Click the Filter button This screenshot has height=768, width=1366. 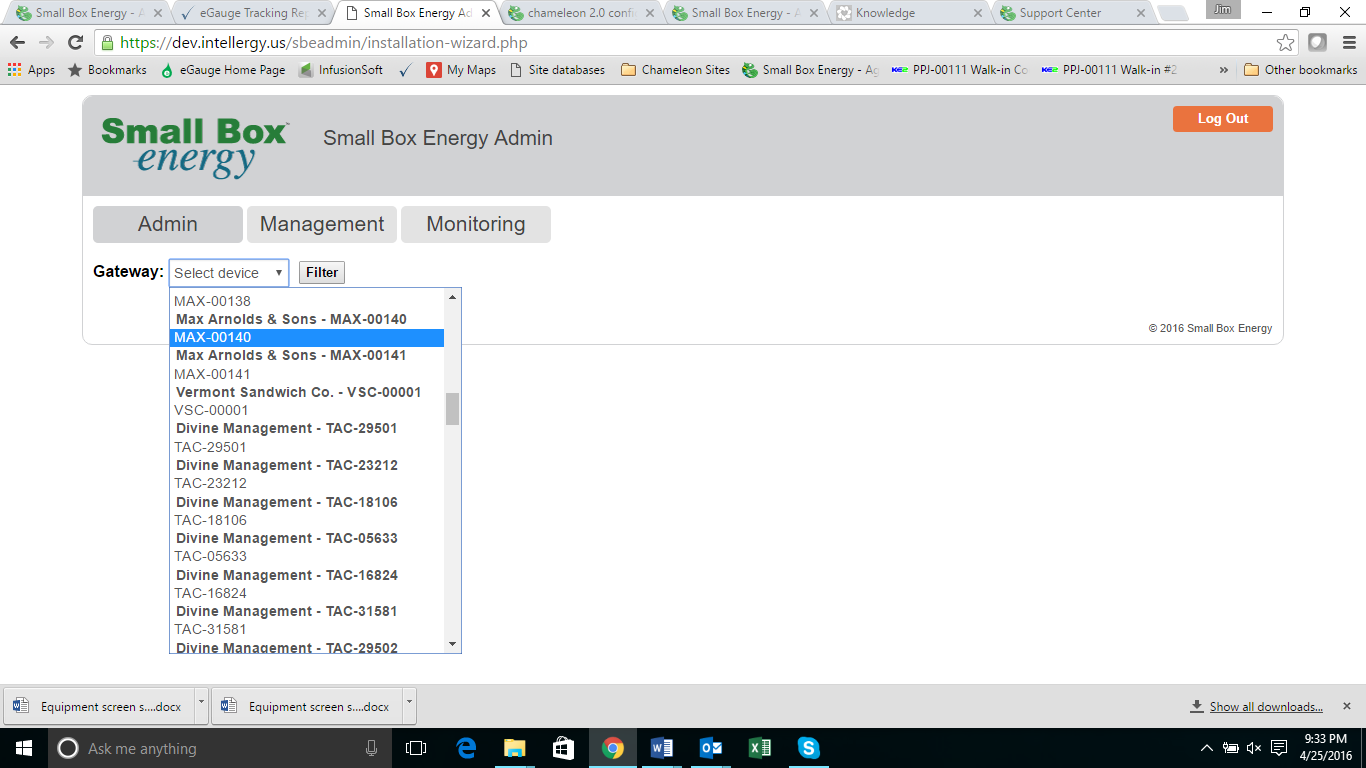coord(322,272)
